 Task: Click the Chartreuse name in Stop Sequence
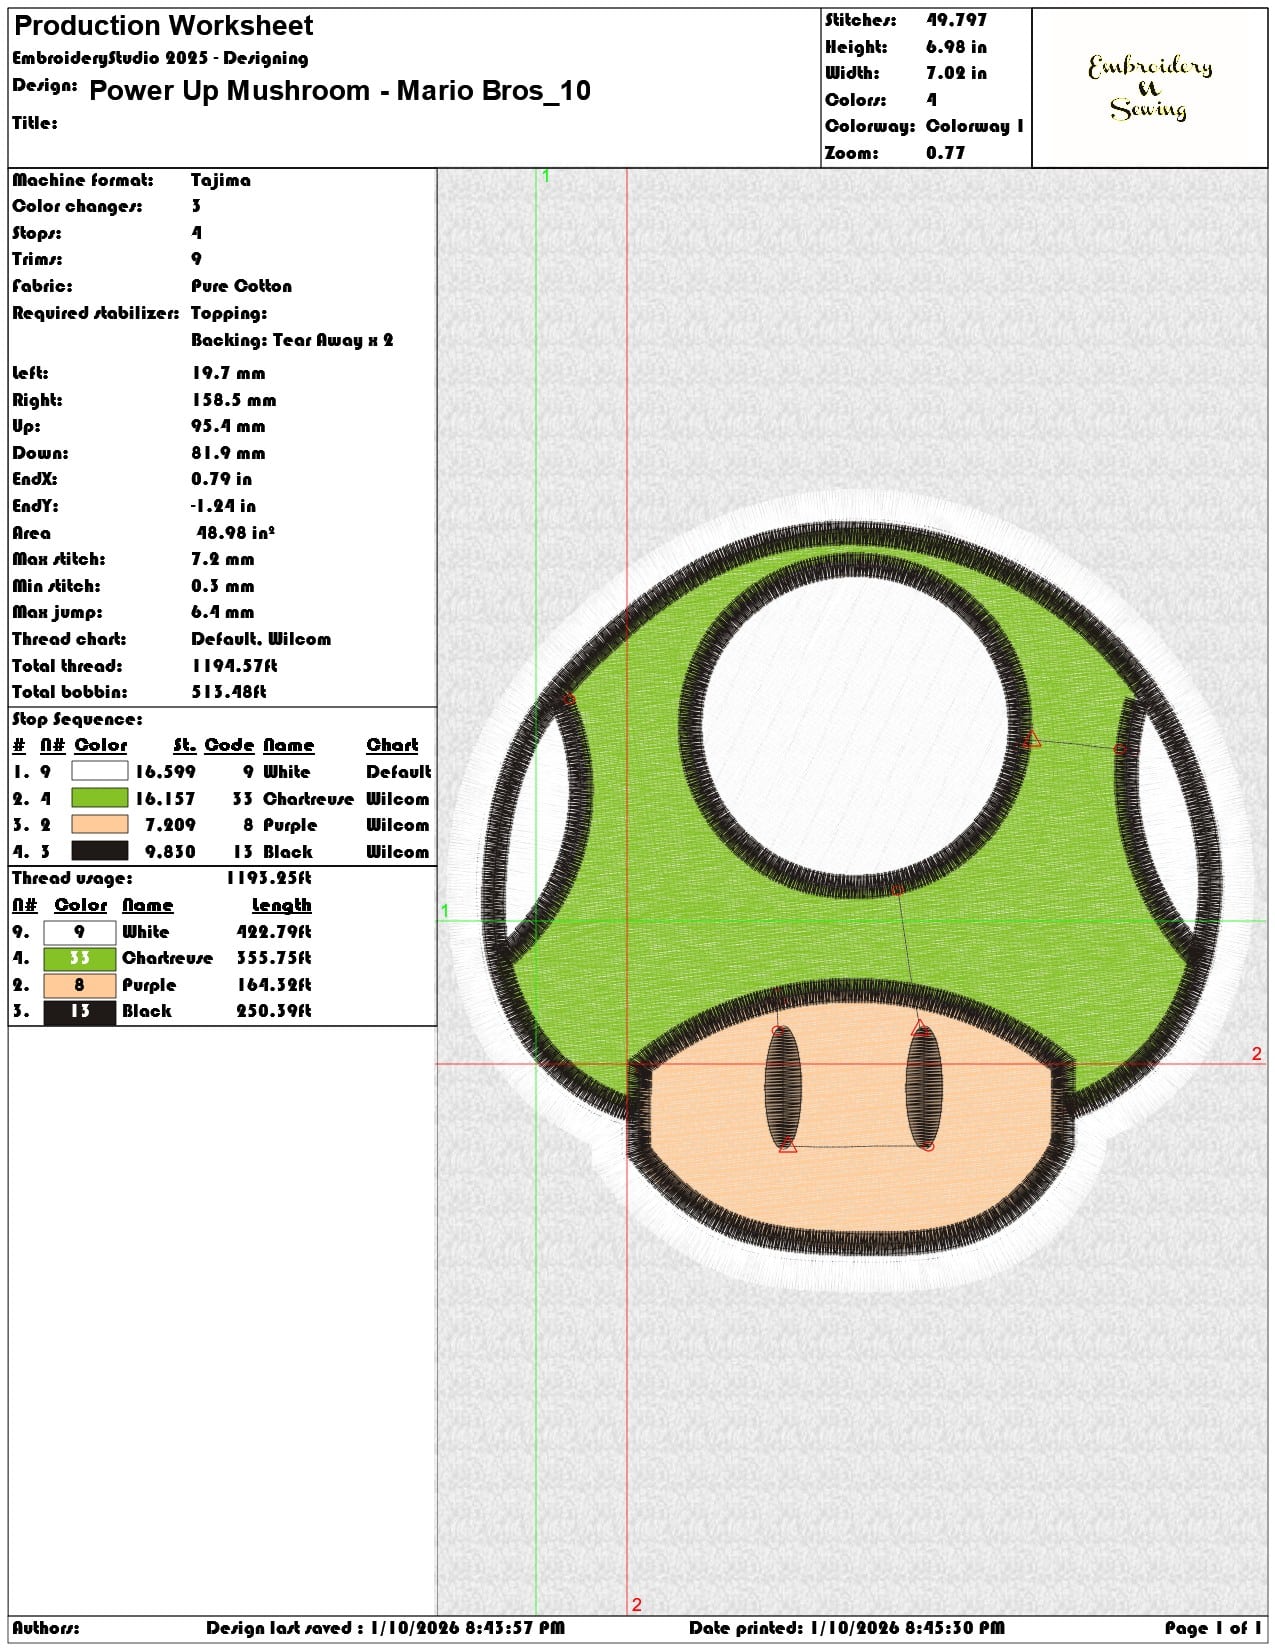pyautogui.click(x=308, y=799)
